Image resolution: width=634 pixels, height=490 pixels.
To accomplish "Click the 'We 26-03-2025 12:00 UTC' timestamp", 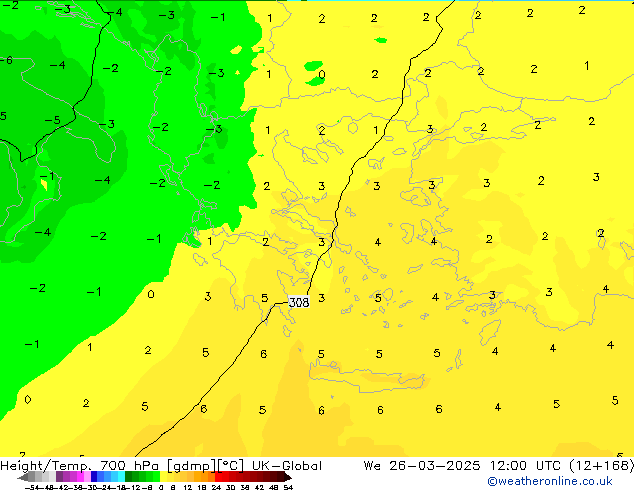I will (x=462, y=466).
